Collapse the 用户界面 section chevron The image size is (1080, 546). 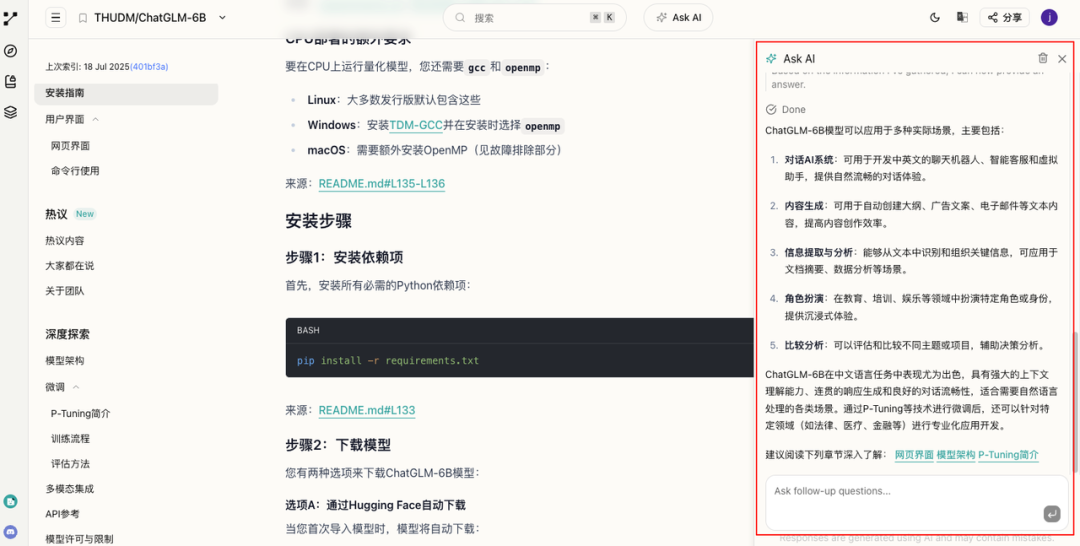[x=96, y=119]
